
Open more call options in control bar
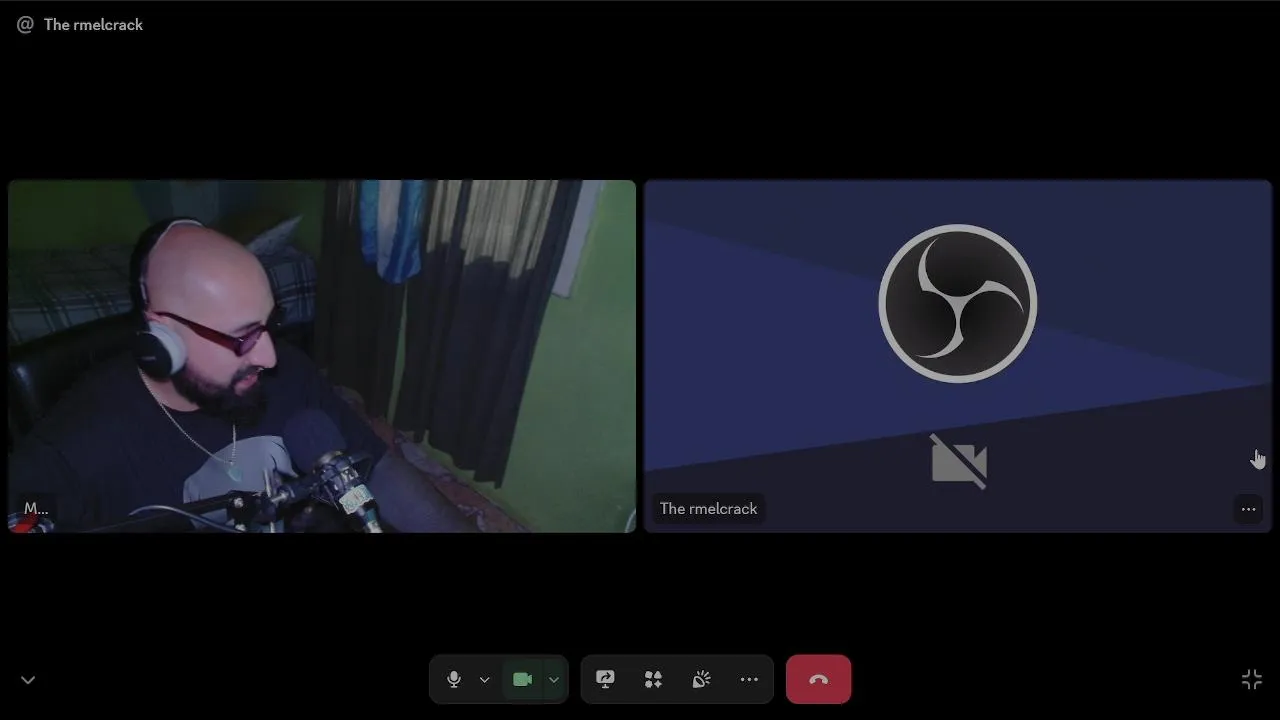tap(749, 680)
